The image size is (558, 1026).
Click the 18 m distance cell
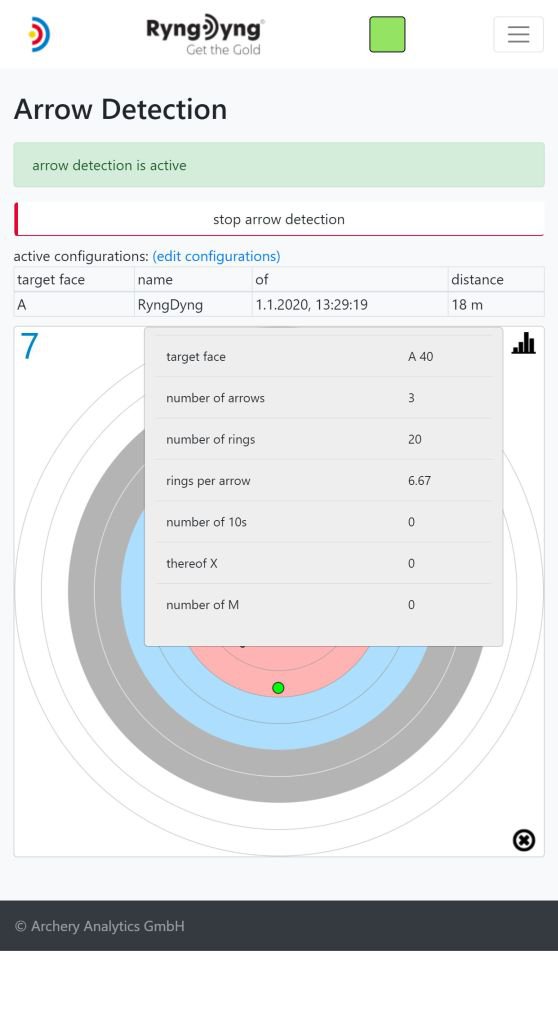pos(496,304)
